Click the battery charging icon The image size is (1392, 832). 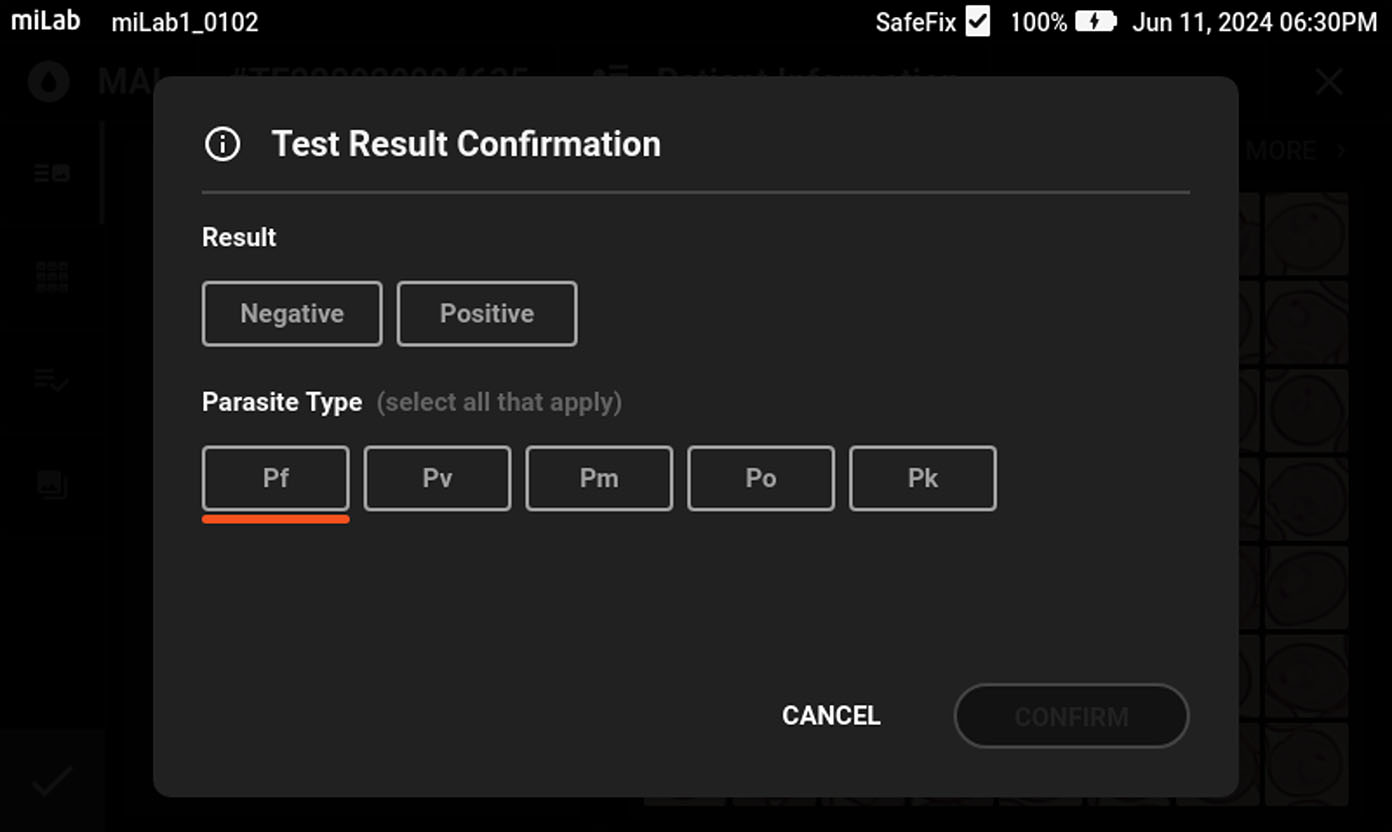[x=1095, y=21]
